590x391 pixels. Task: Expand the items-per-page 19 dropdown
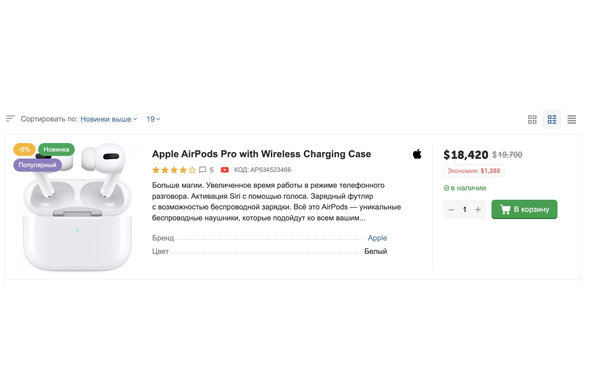tap(153, 119)
